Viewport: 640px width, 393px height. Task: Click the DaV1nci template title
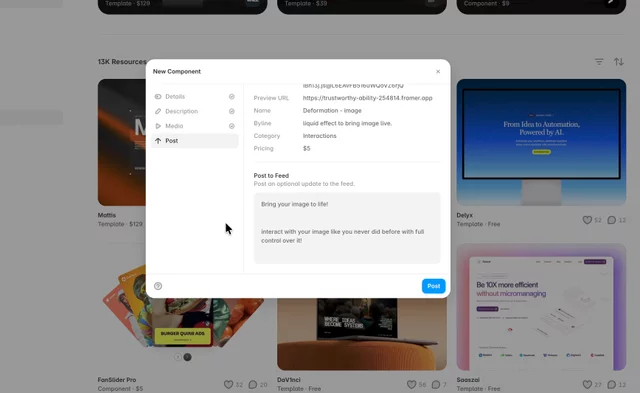pyautogui.click(x=289, y=380)
